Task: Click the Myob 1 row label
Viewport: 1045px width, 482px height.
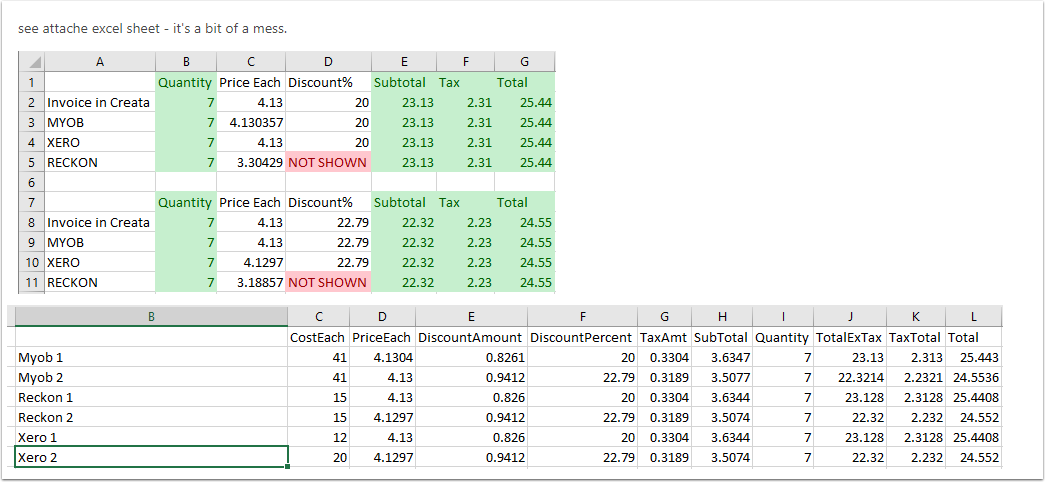Action: [x=151, y=357]
